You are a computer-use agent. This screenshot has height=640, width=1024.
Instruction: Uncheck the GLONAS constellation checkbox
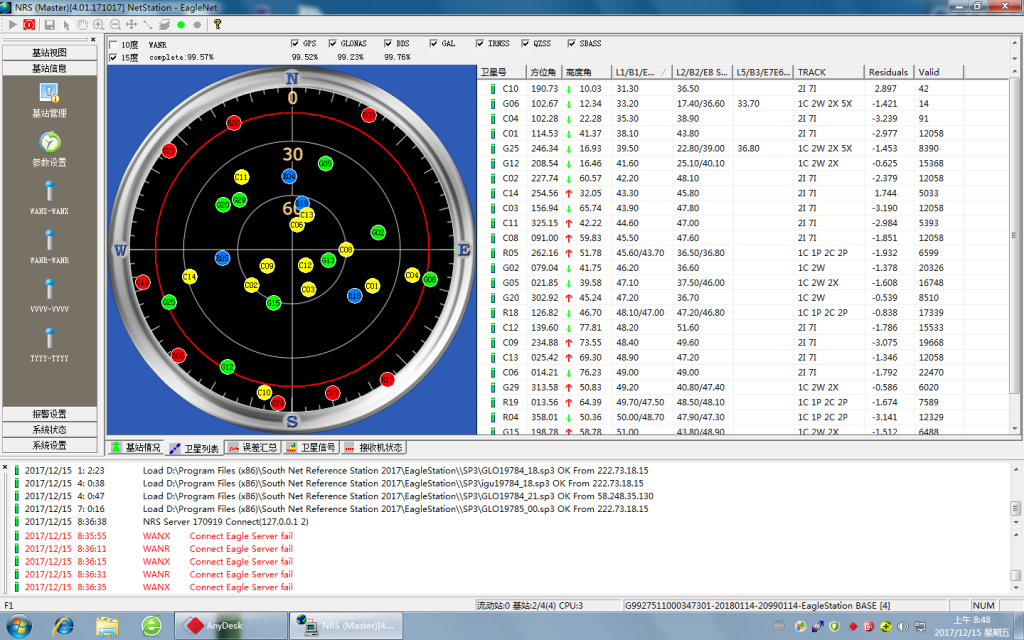click(x=333, y=44)
